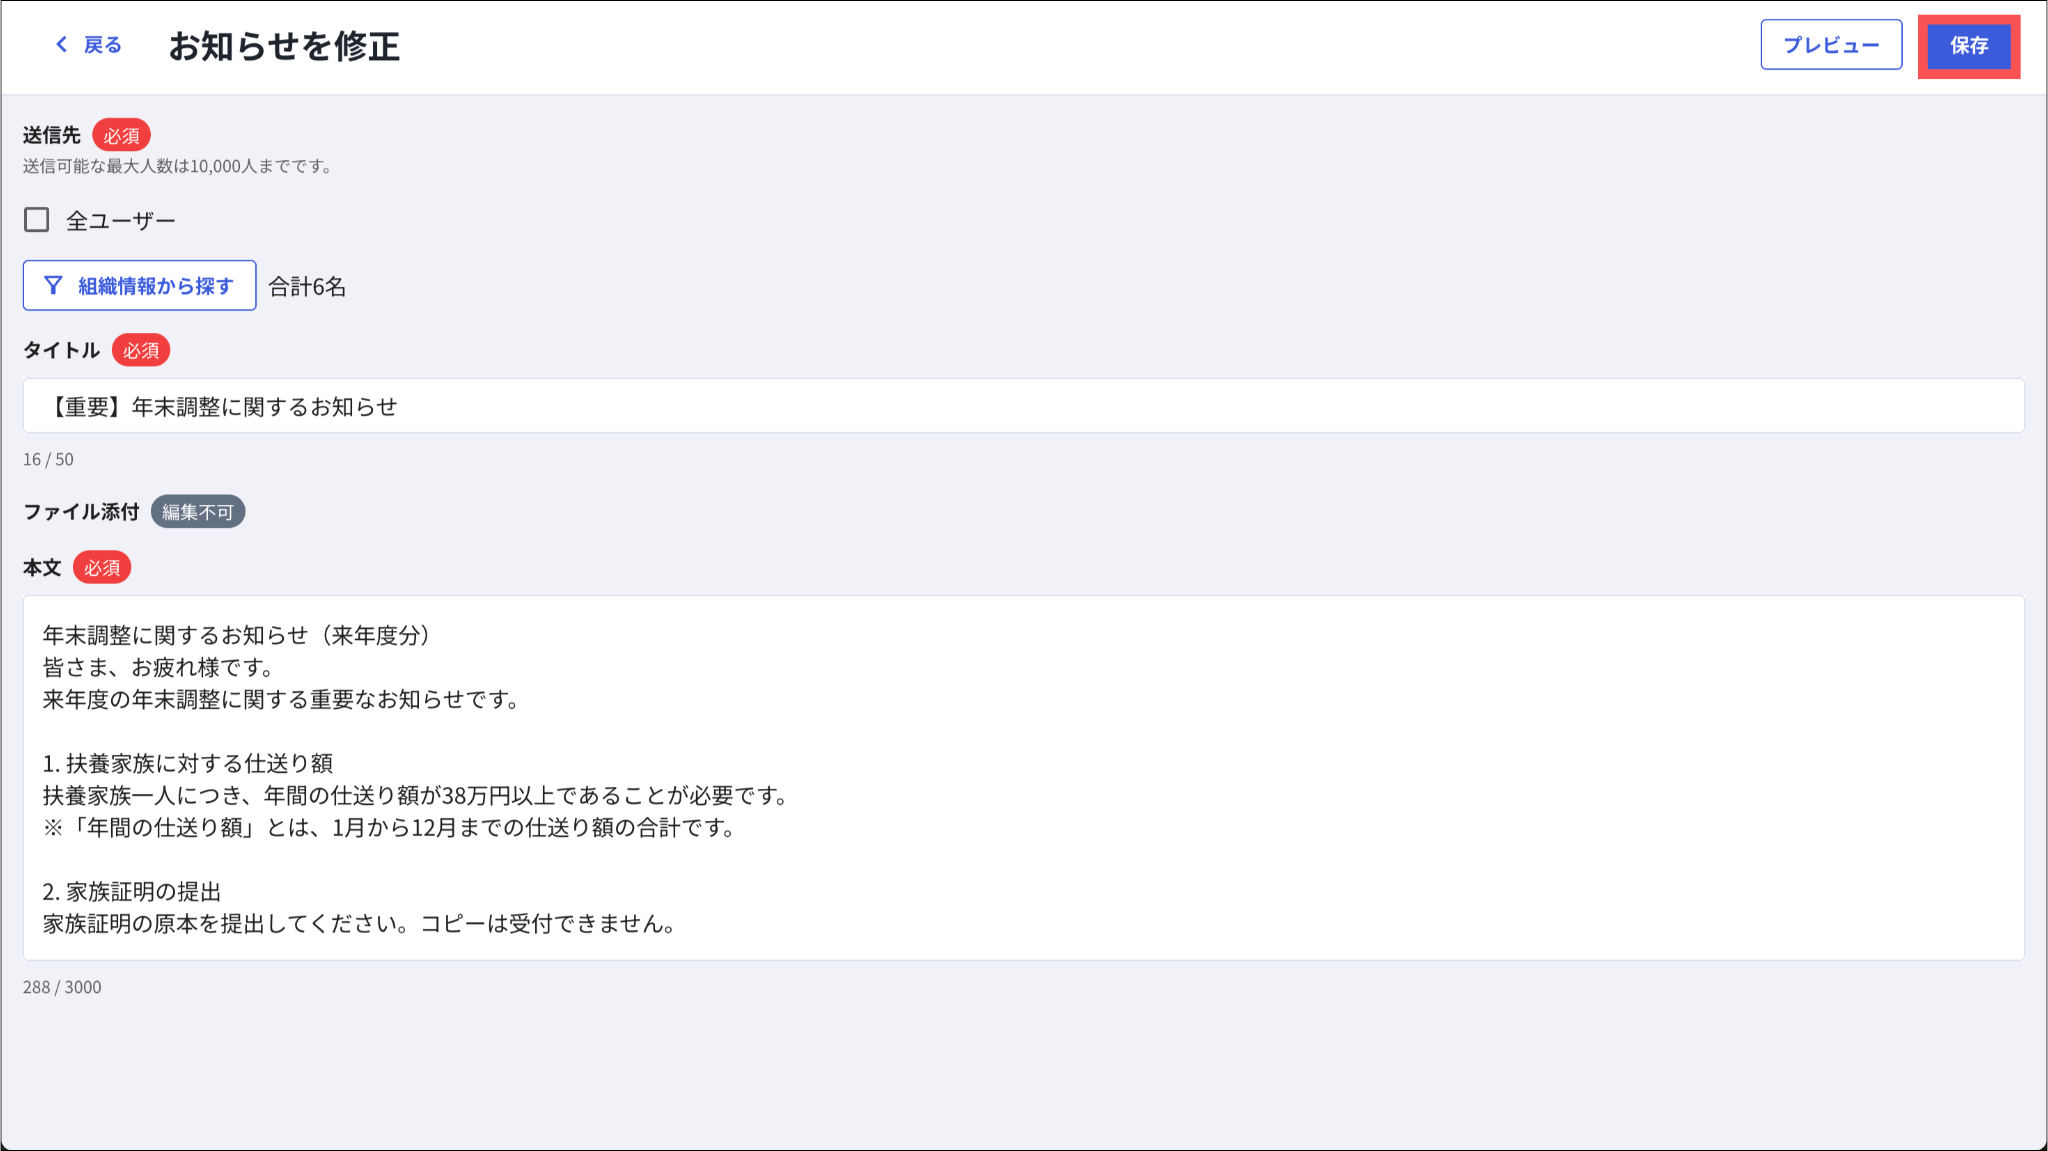2048x1151 pixels.
Task: Click the 戻る link text
Action: click(102, 45)
